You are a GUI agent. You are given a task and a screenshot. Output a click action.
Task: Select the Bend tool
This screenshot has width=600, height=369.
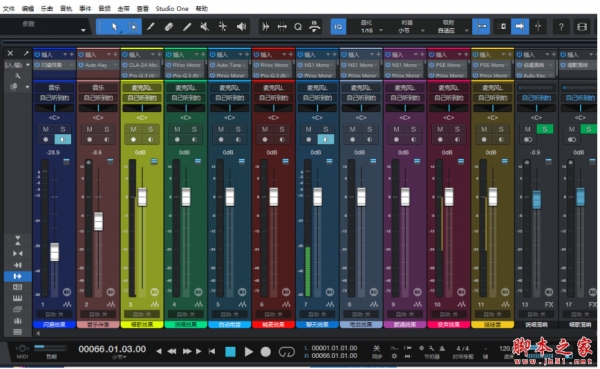pos(223,26)
